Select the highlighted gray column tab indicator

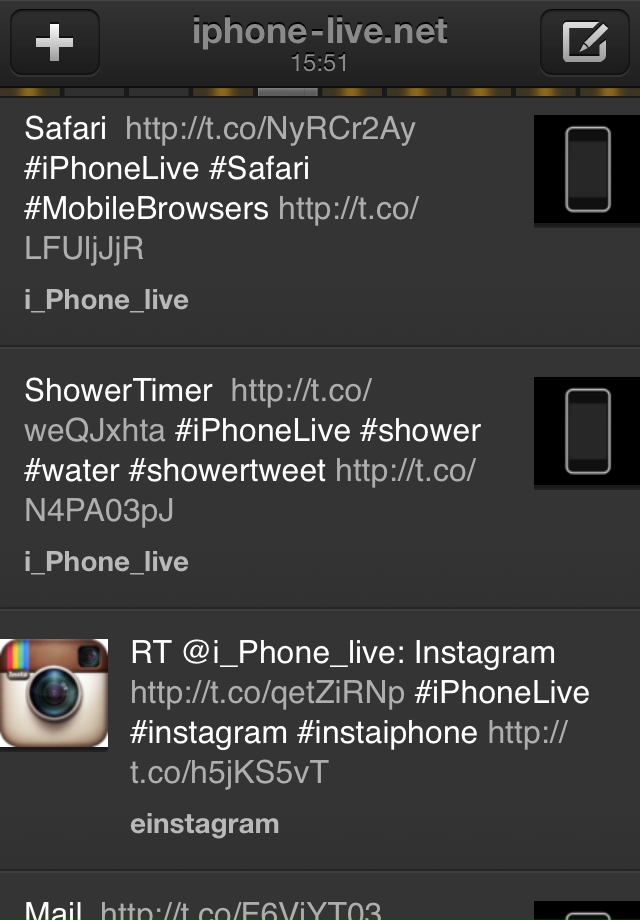tap(287, 92)
